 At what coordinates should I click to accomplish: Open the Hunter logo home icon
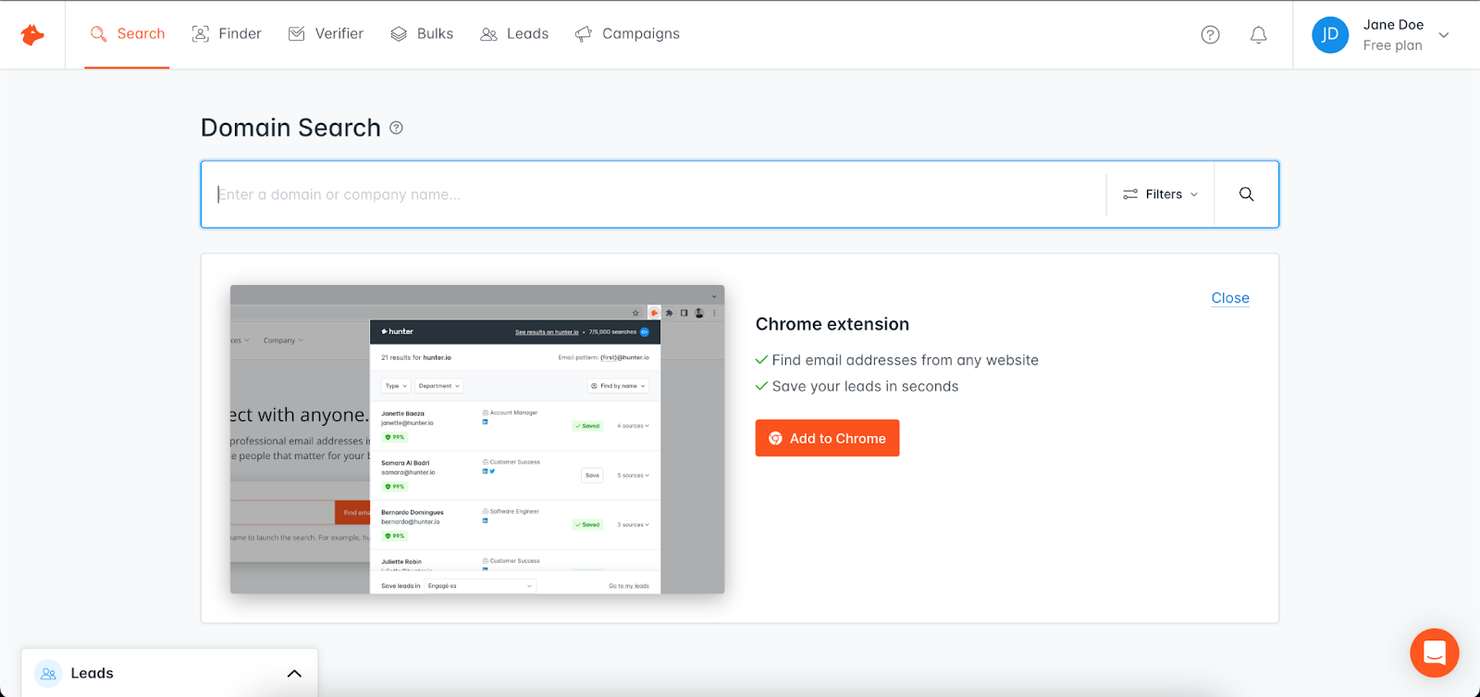32,33
